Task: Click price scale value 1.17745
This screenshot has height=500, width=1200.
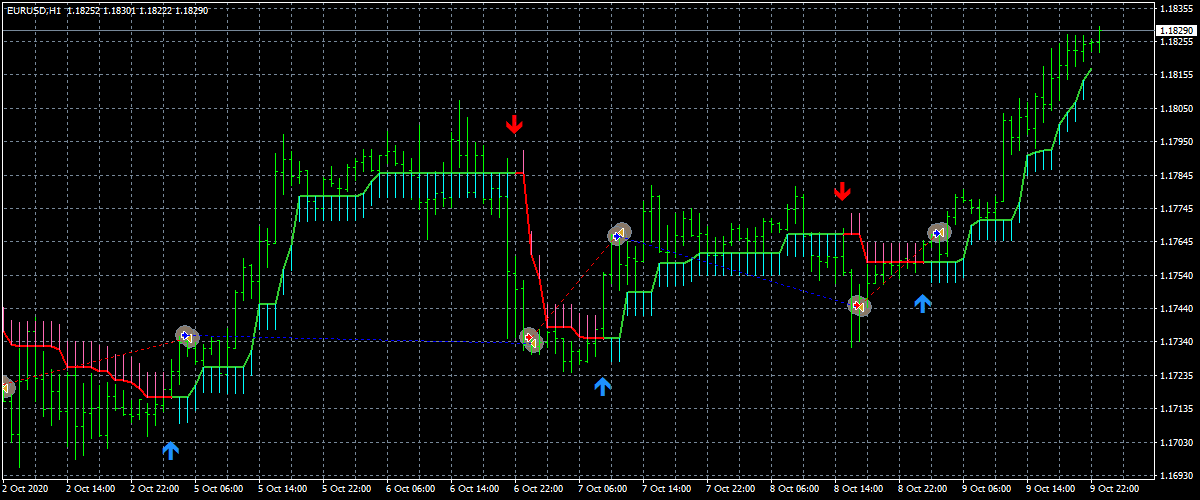Action: (x=1175, y=209)
